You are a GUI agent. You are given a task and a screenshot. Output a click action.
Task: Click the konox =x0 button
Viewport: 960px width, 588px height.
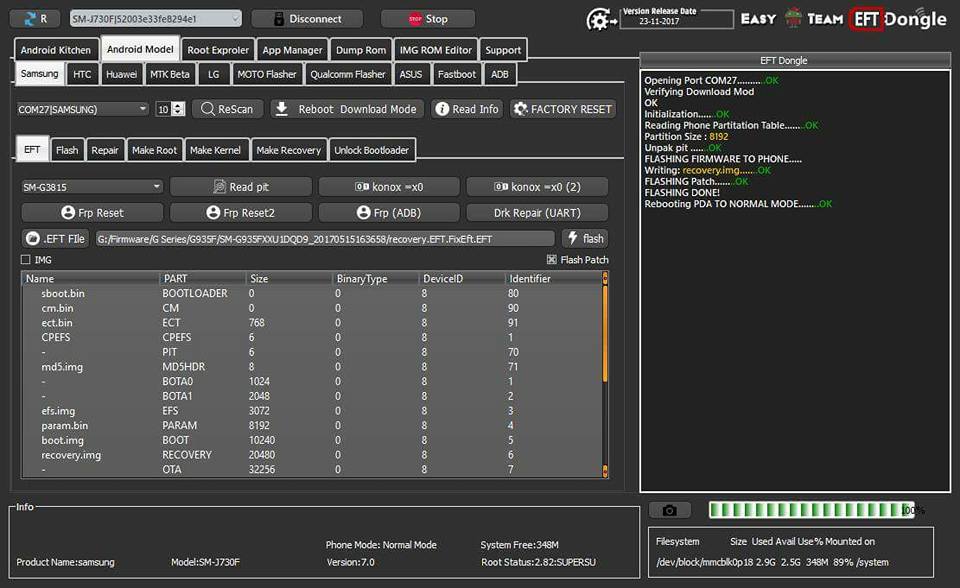(389, 187)
